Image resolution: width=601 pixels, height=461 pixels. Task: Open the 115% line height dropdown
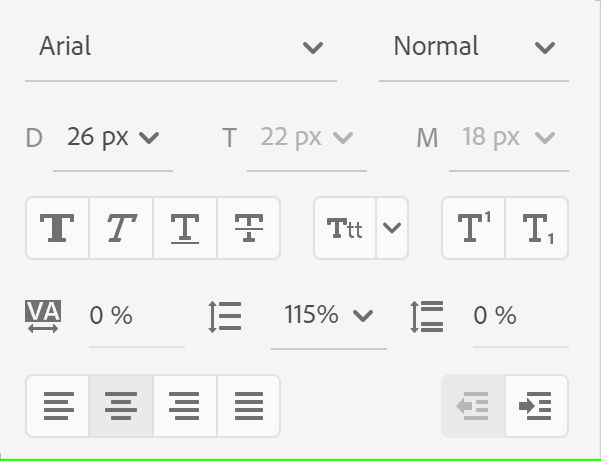[x=328, y=316]
